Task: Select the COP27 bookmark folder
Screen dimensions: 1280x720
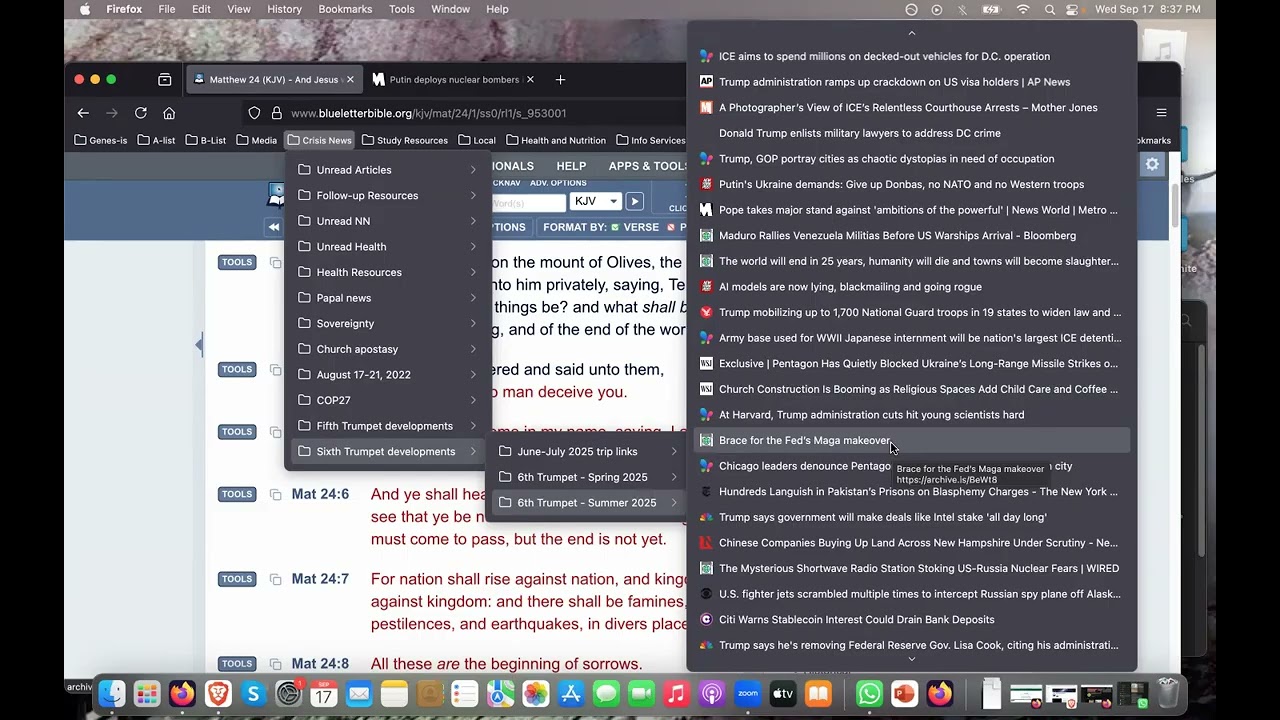Action: tap(388, 400)
